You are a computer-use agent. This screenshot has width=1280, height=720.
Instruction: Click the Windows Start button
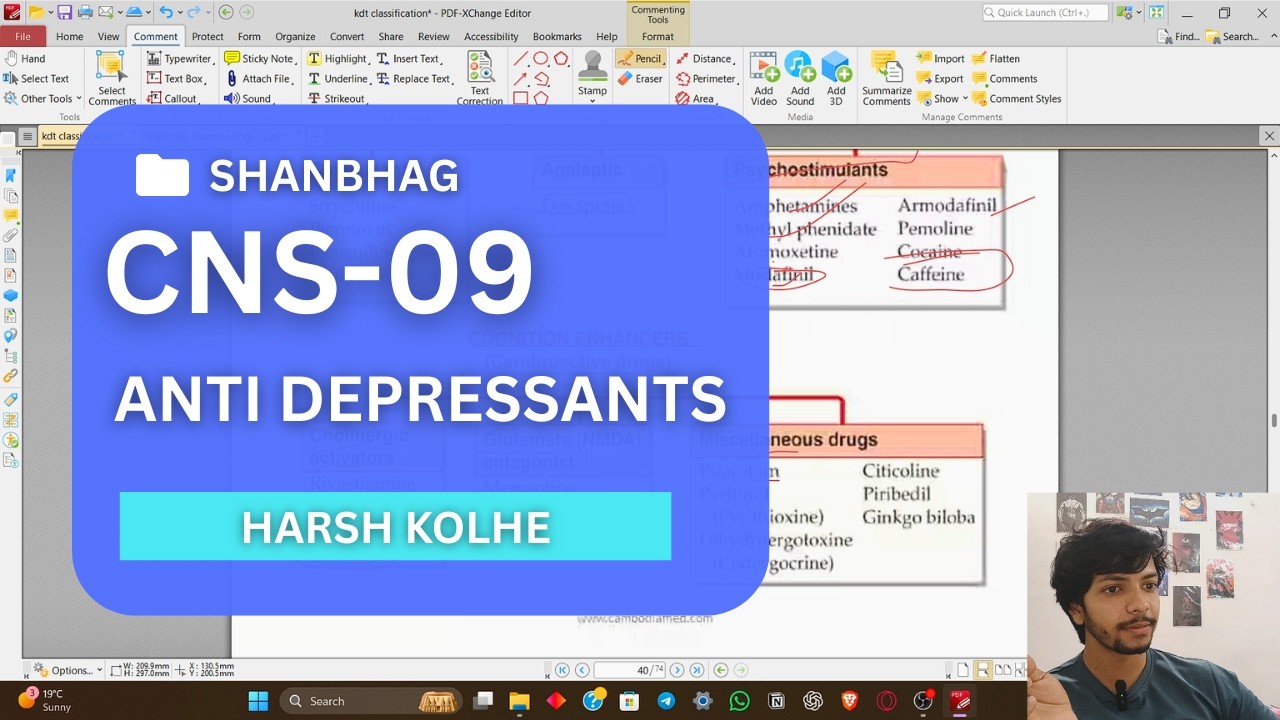click(258, 701)
